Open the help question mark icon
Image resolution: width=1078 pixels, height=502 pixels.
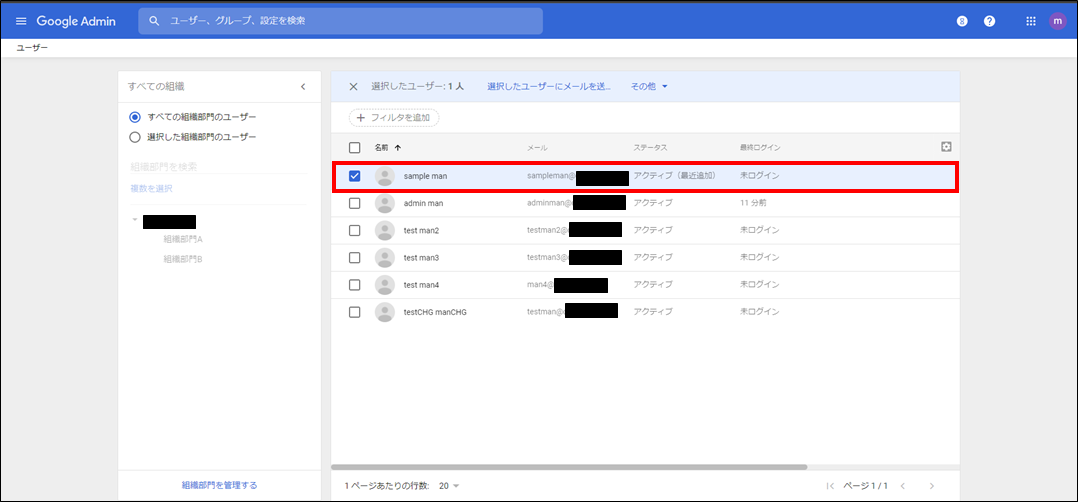989,21
